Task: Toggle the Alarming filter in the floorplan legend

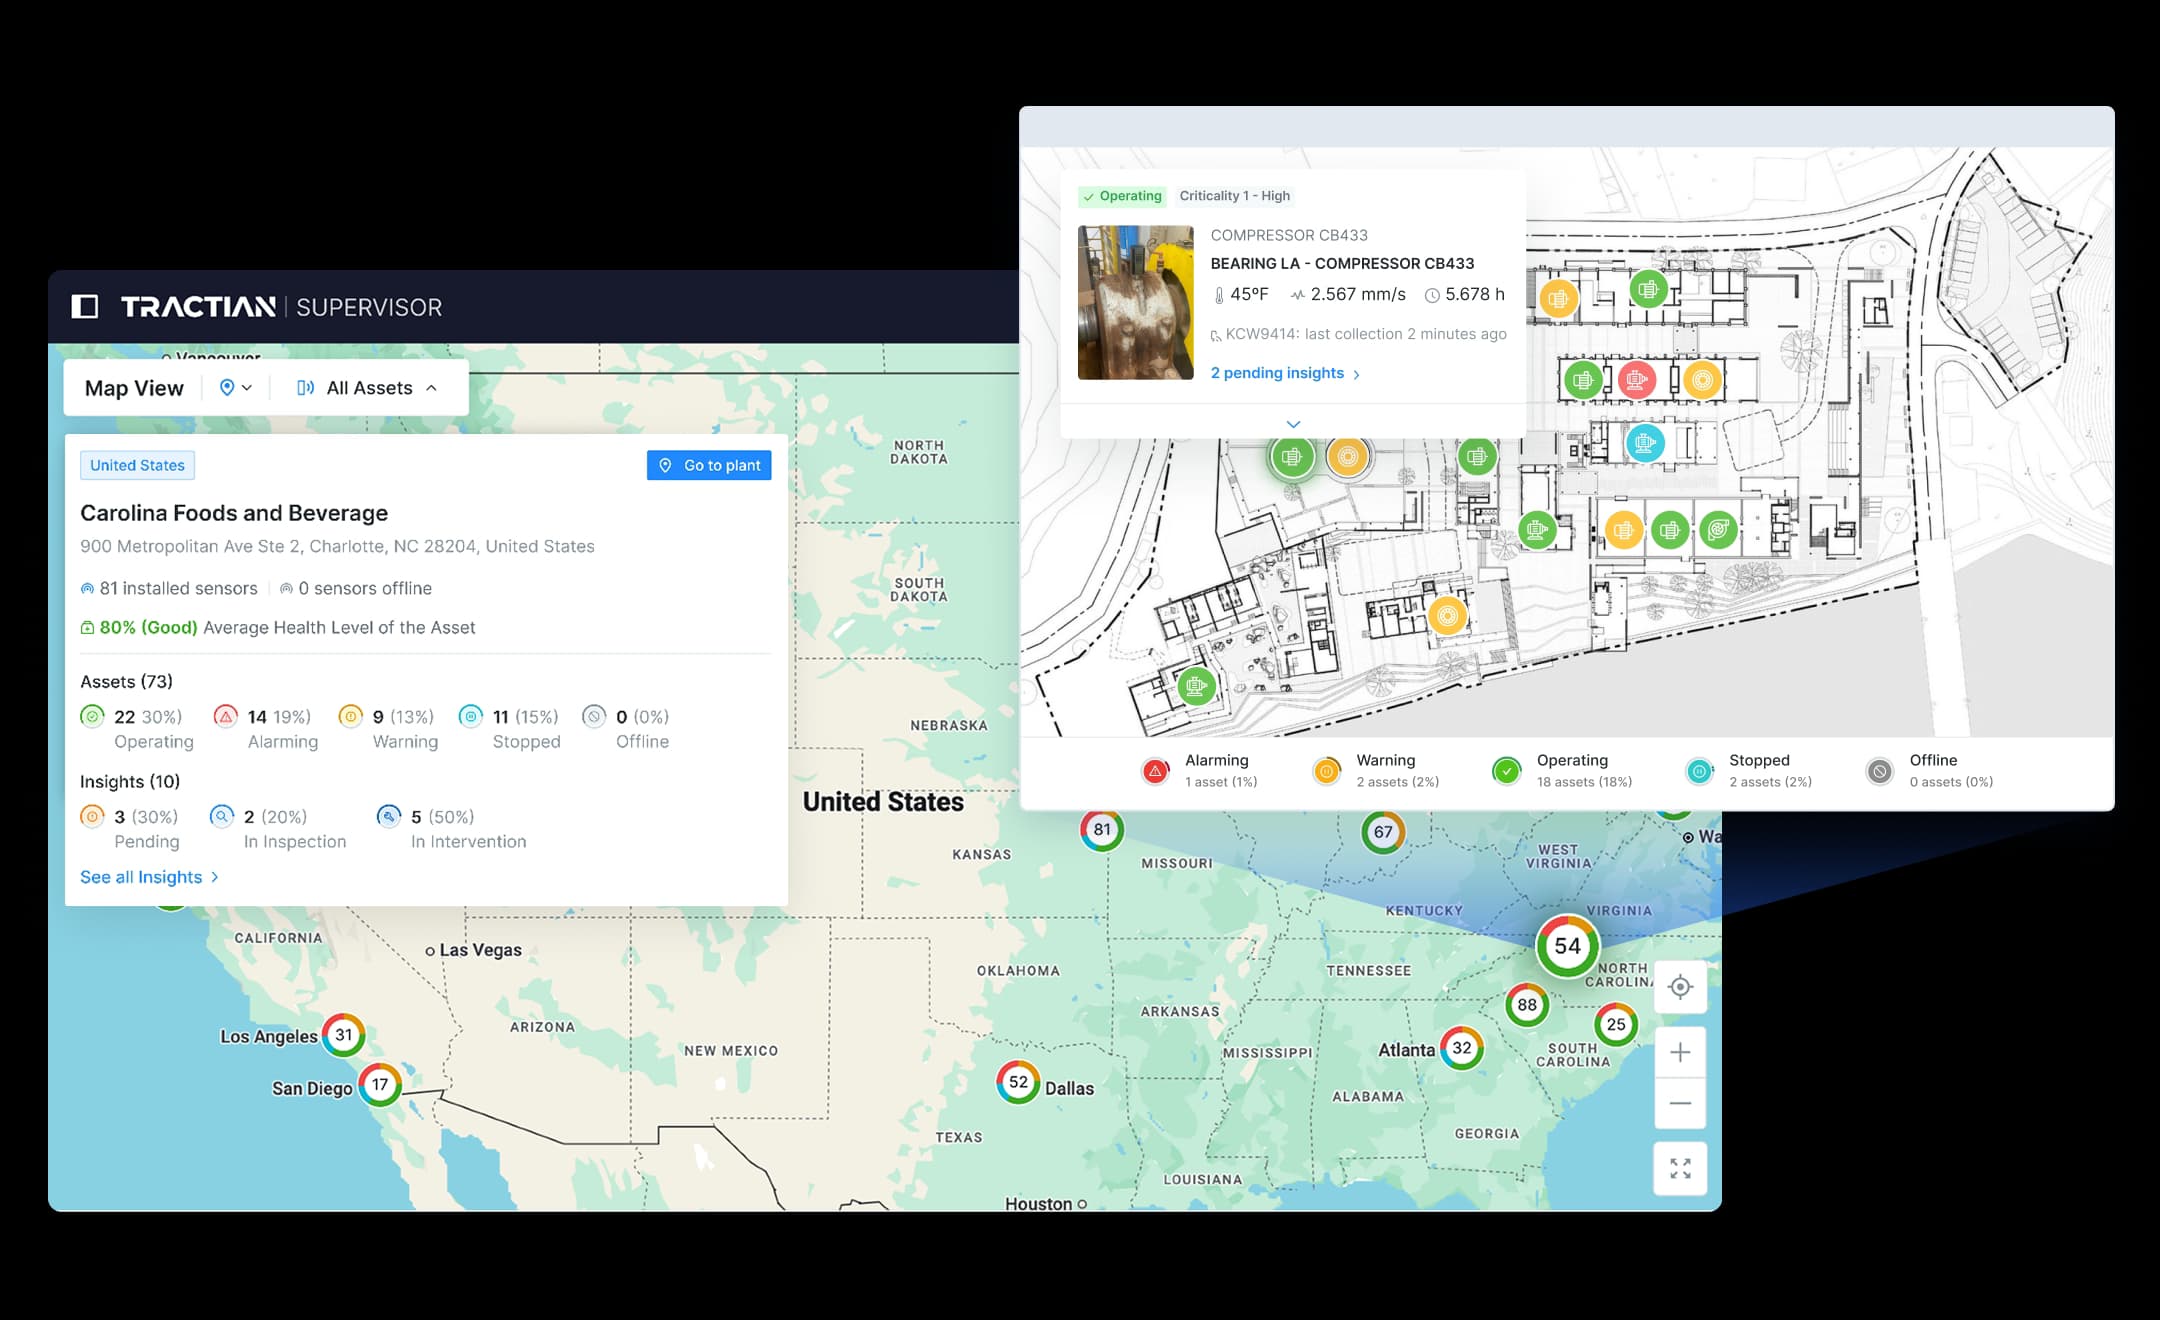Action: pos(1154,771)
